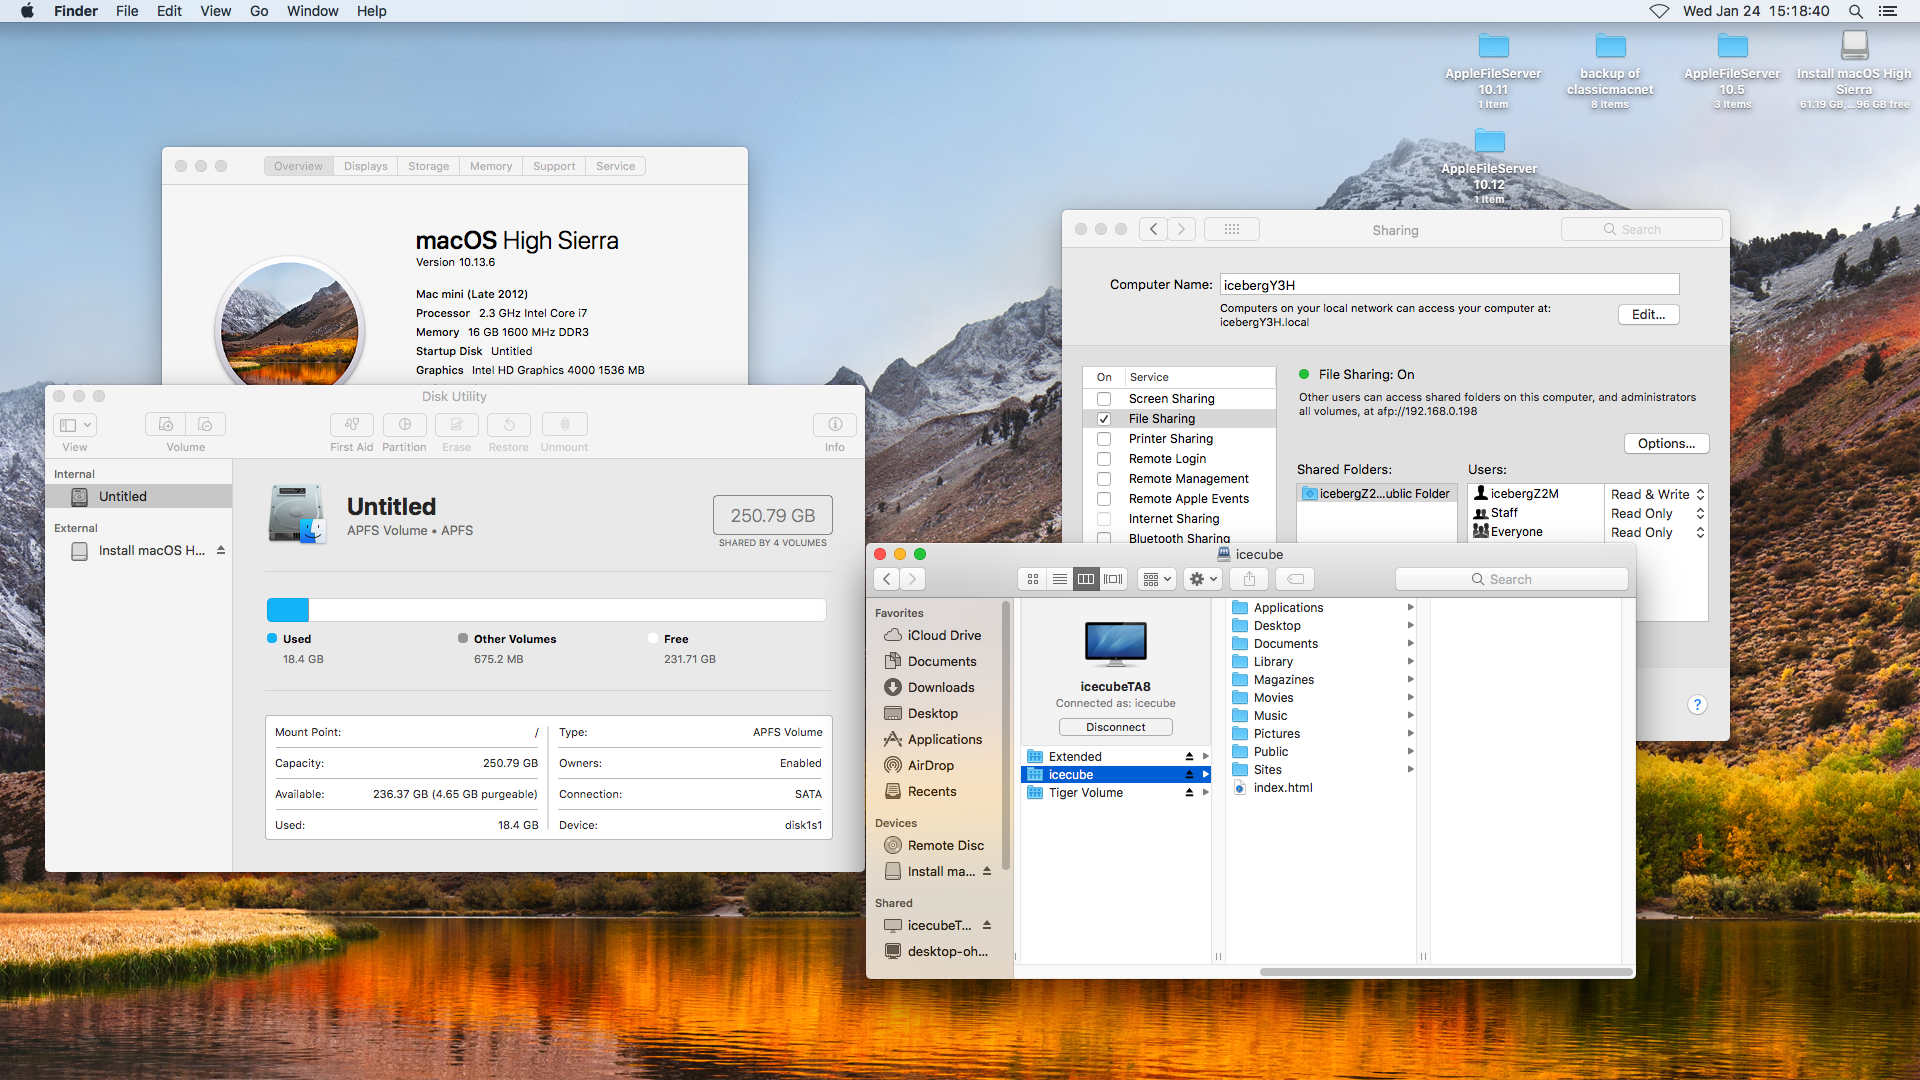Open Disk Utility Info button

tap(835, 425)
